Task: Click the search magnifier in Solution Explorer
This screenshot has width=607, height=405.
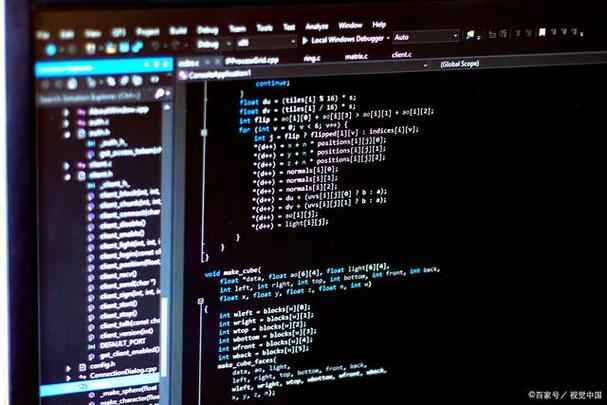Action: point(159,93)
